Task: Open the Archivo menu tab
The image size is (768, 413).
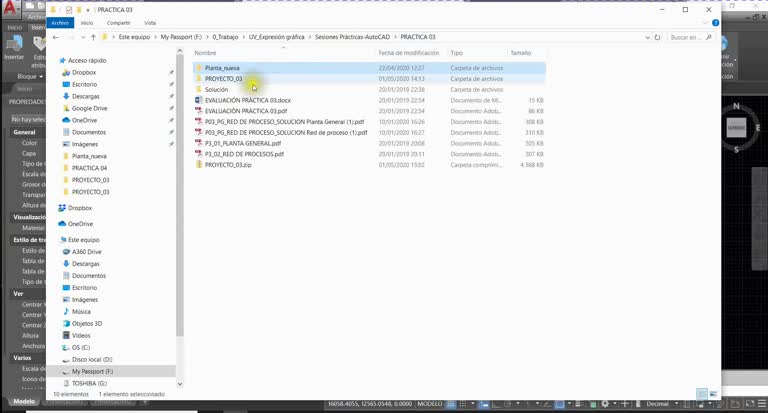Action: [60, 23]
